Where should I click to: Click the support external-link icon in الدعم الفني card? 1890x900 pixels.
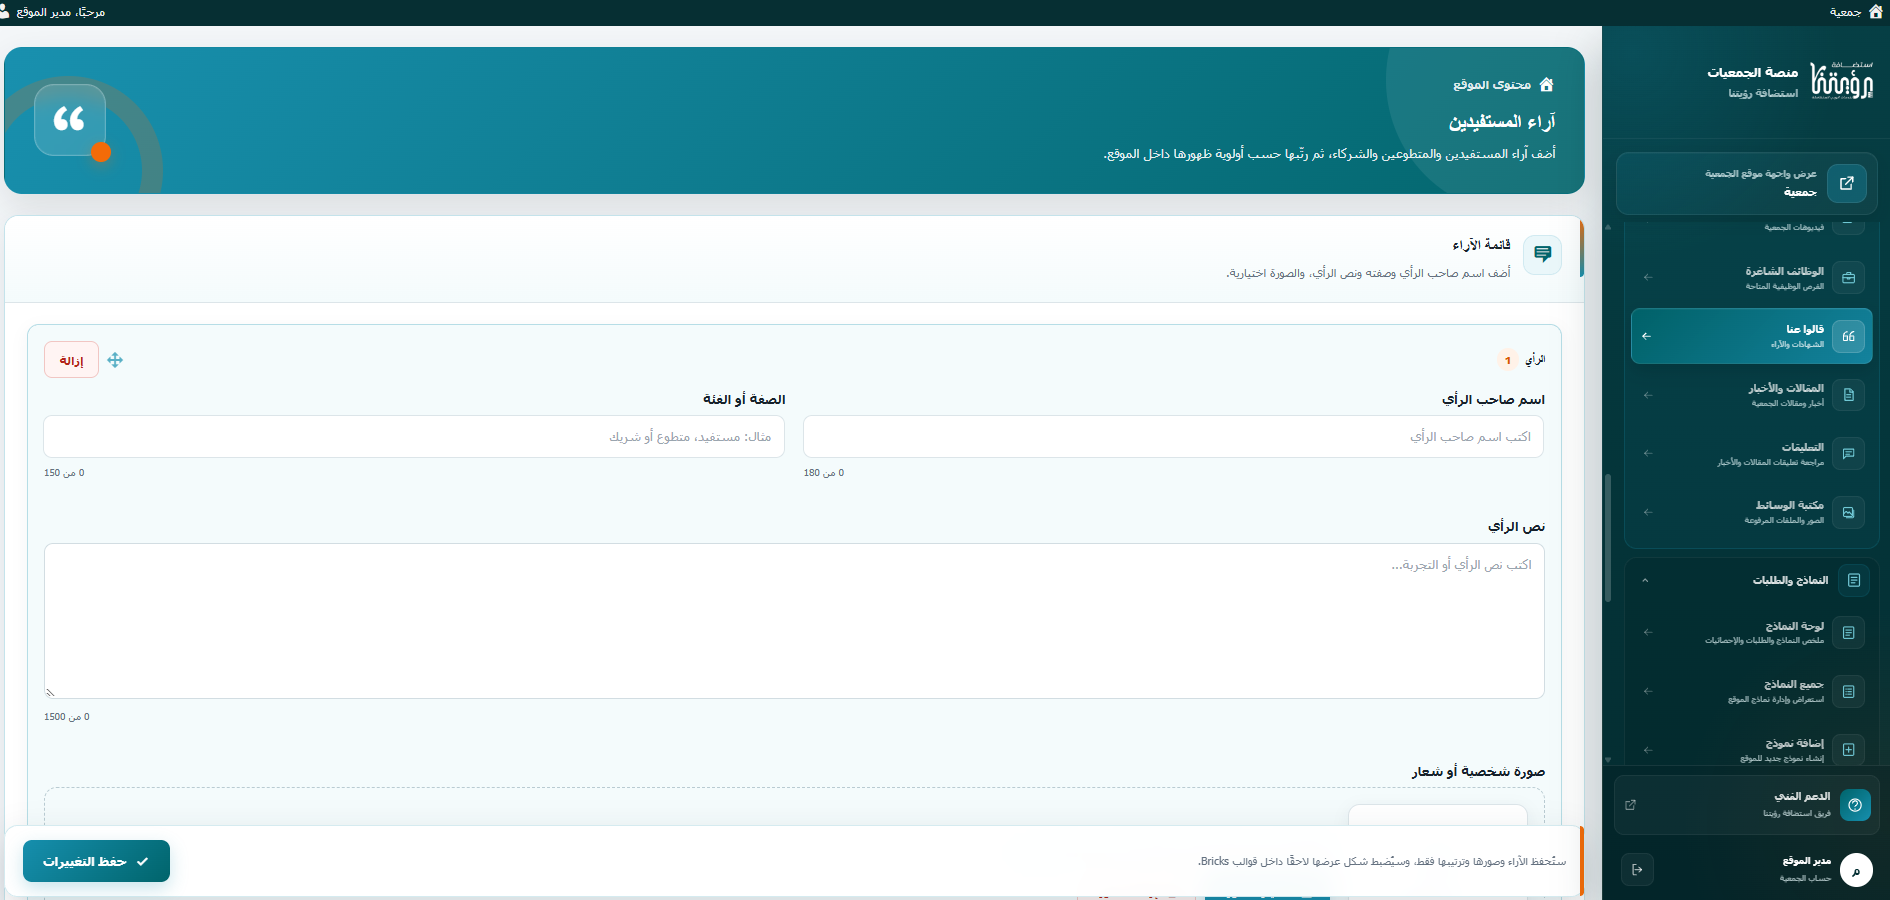(x=1630, y=805)
